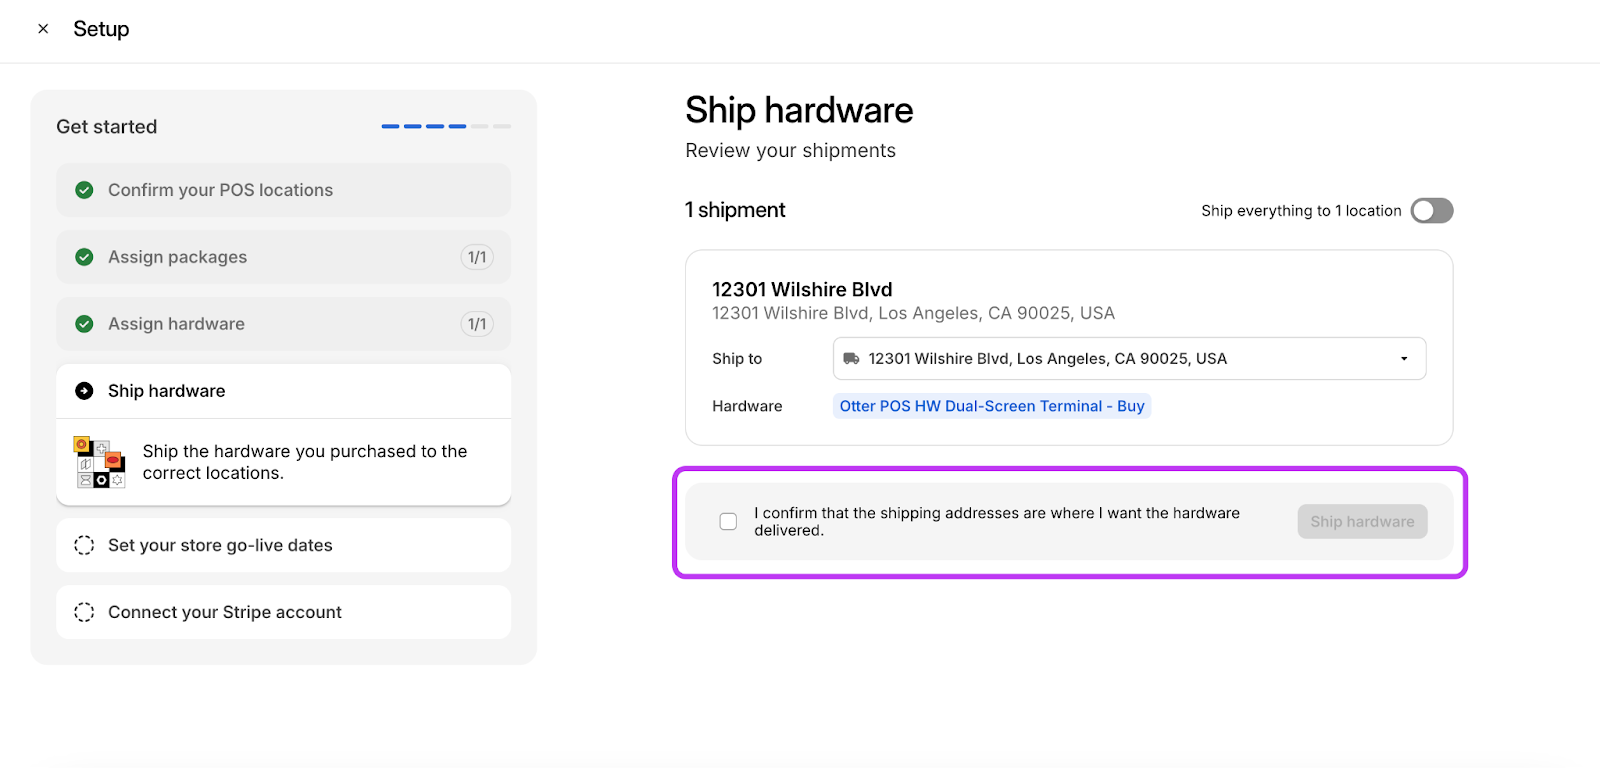
Task: Click green checkmark icon next to Assign hardware
Action: [x=85, y=324]
